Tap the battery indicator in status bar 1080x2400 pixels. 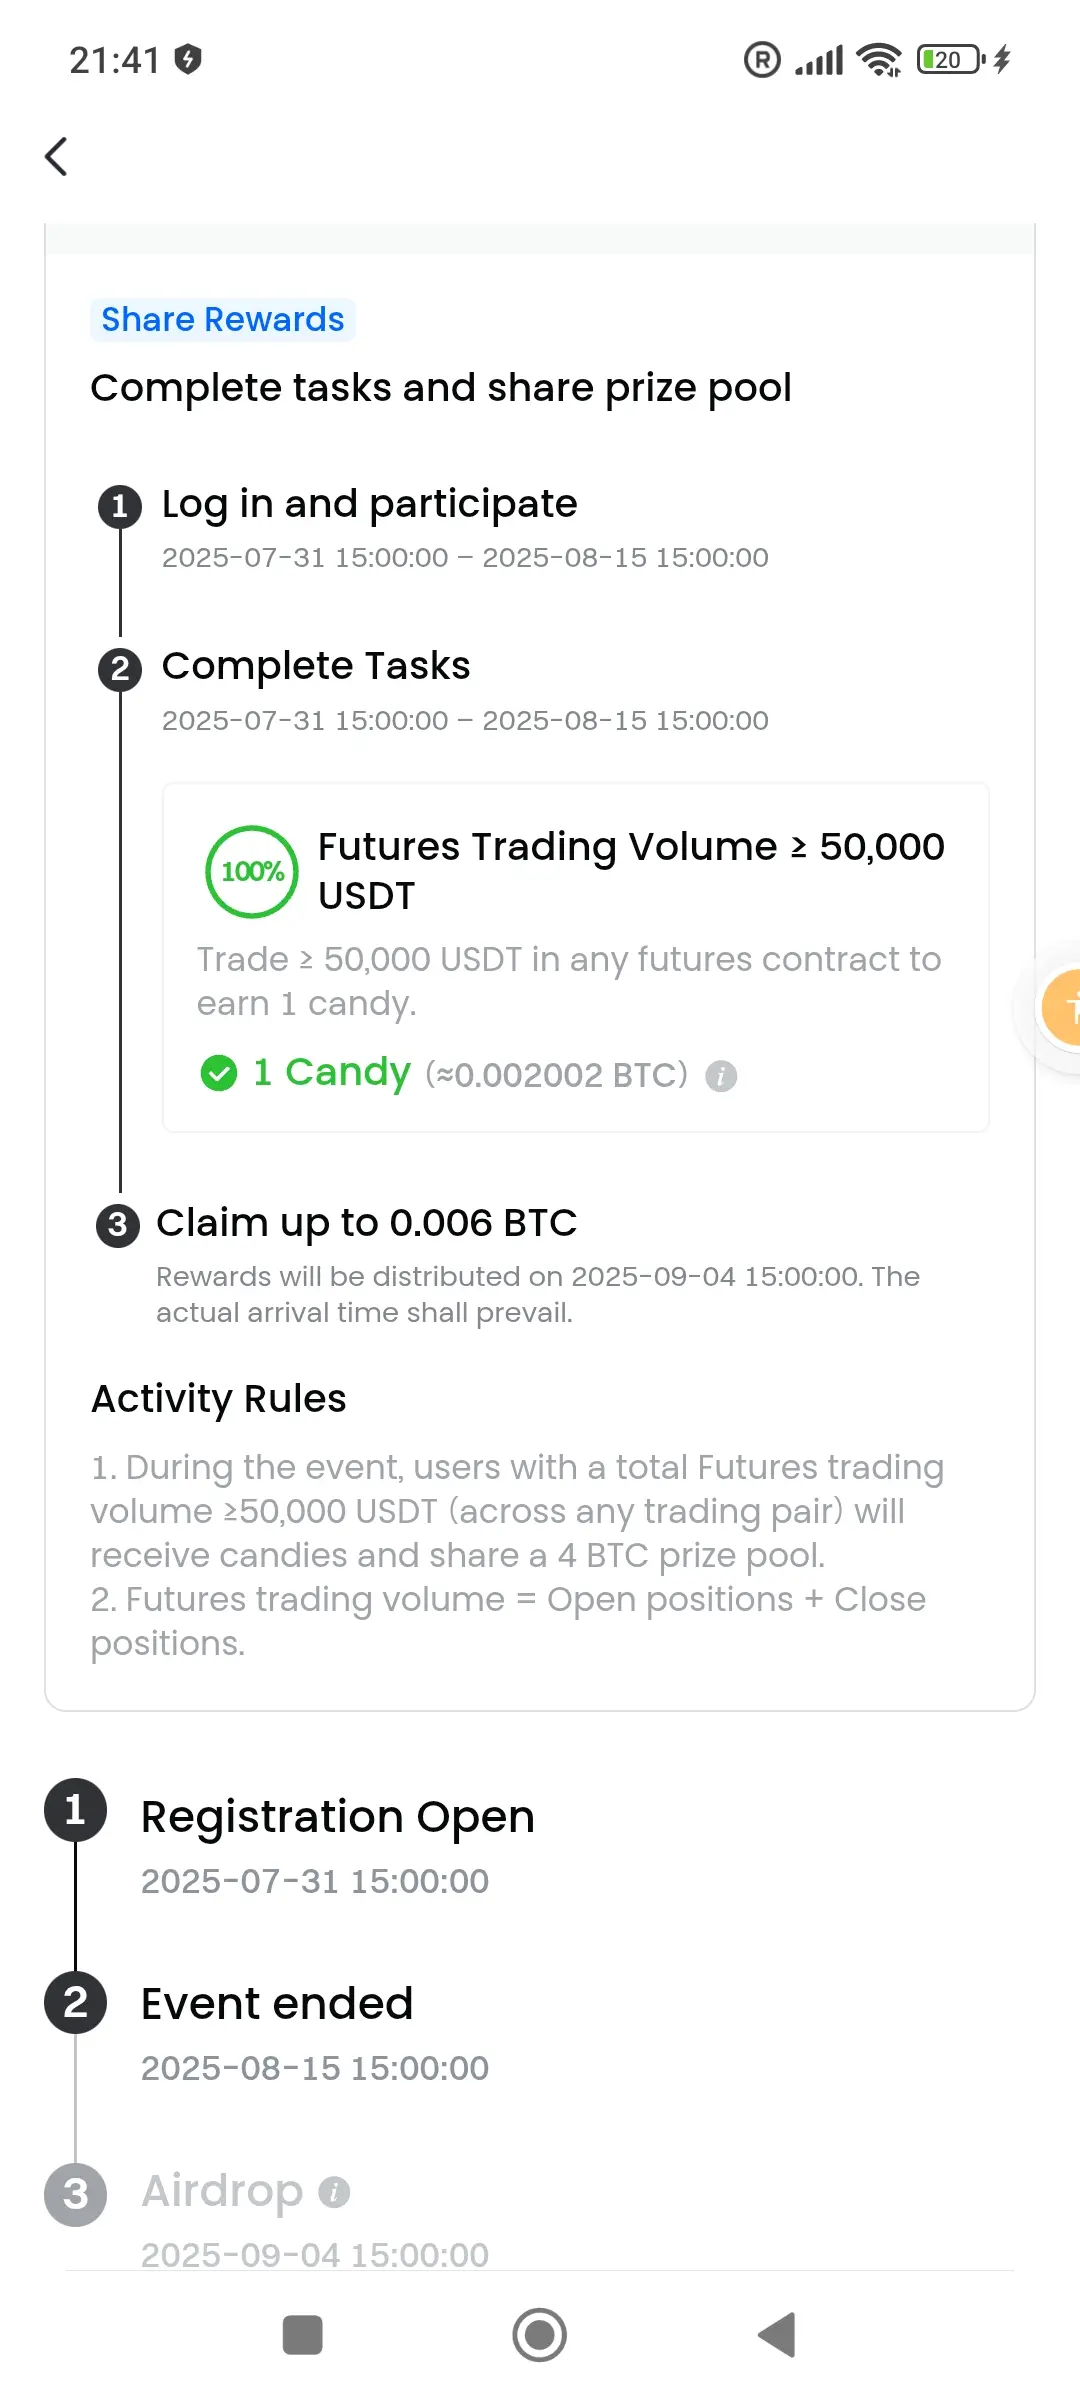coord(951,60)
